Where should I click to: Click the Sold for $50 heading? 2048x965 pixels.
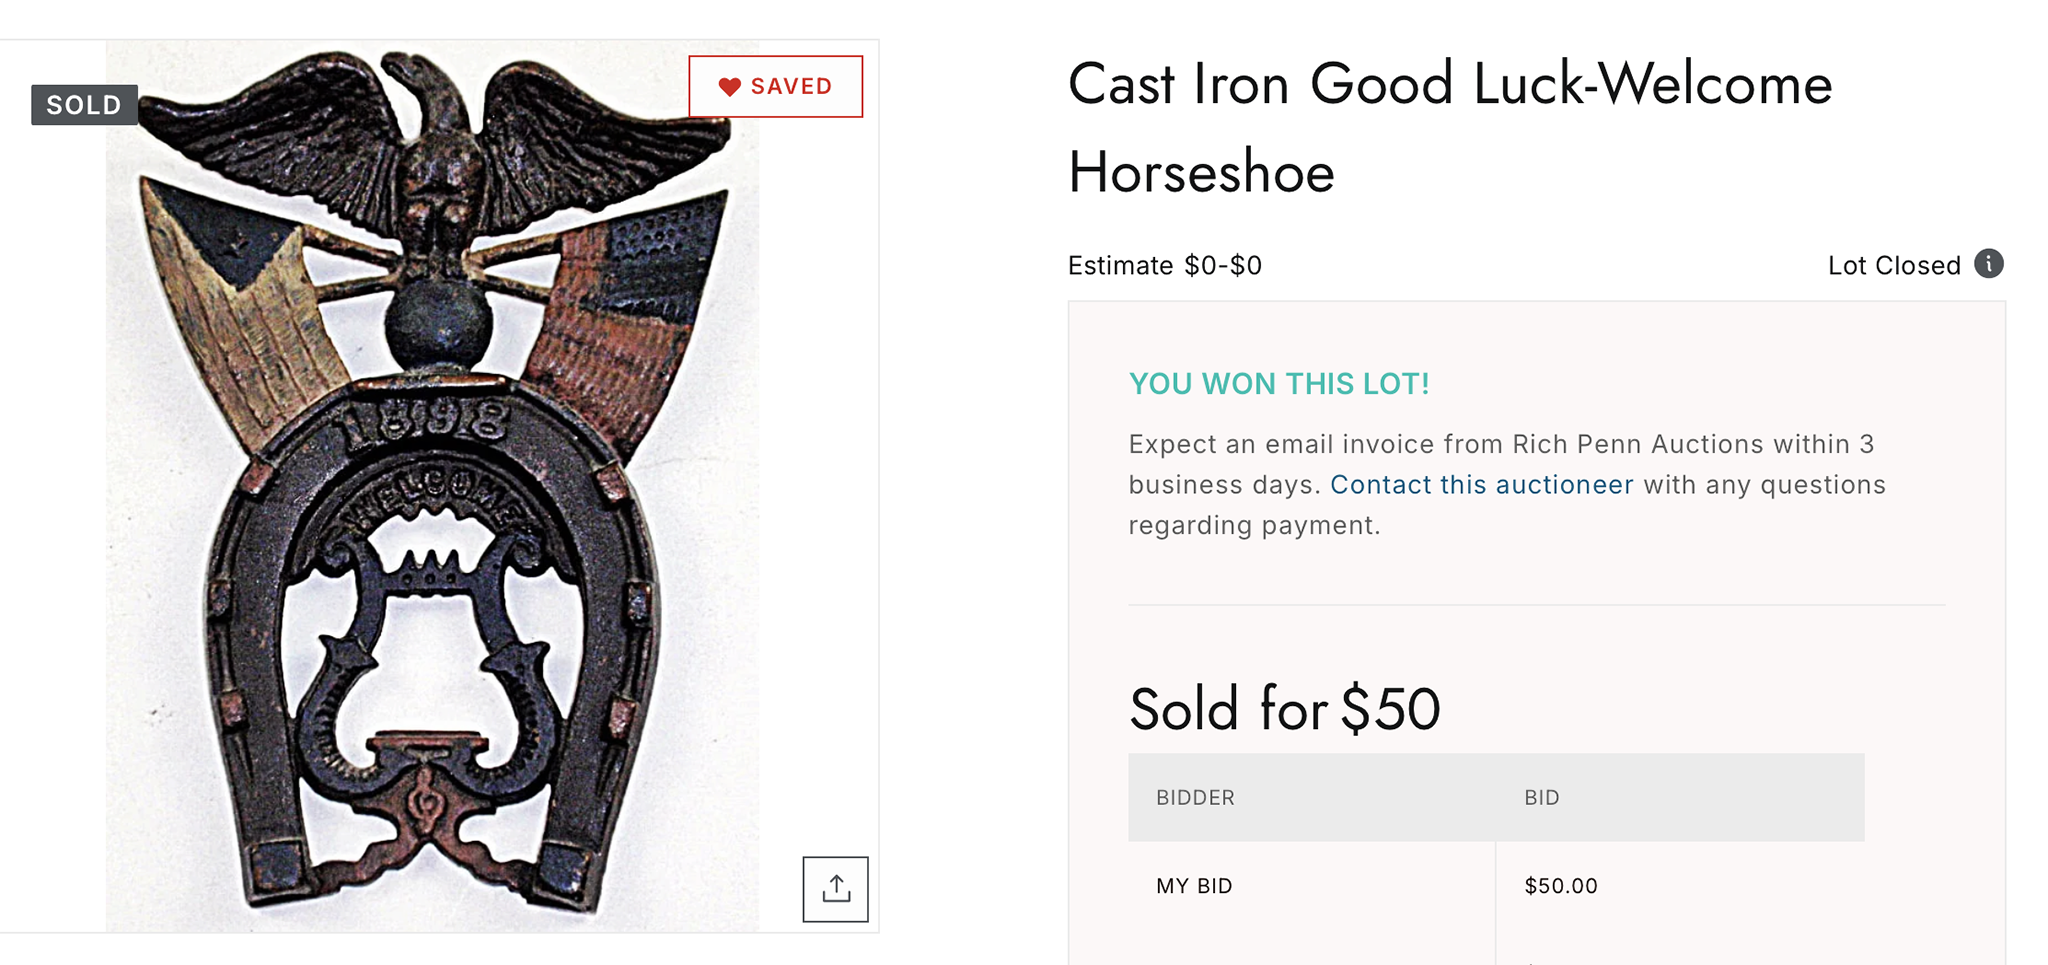point(1284,709)
